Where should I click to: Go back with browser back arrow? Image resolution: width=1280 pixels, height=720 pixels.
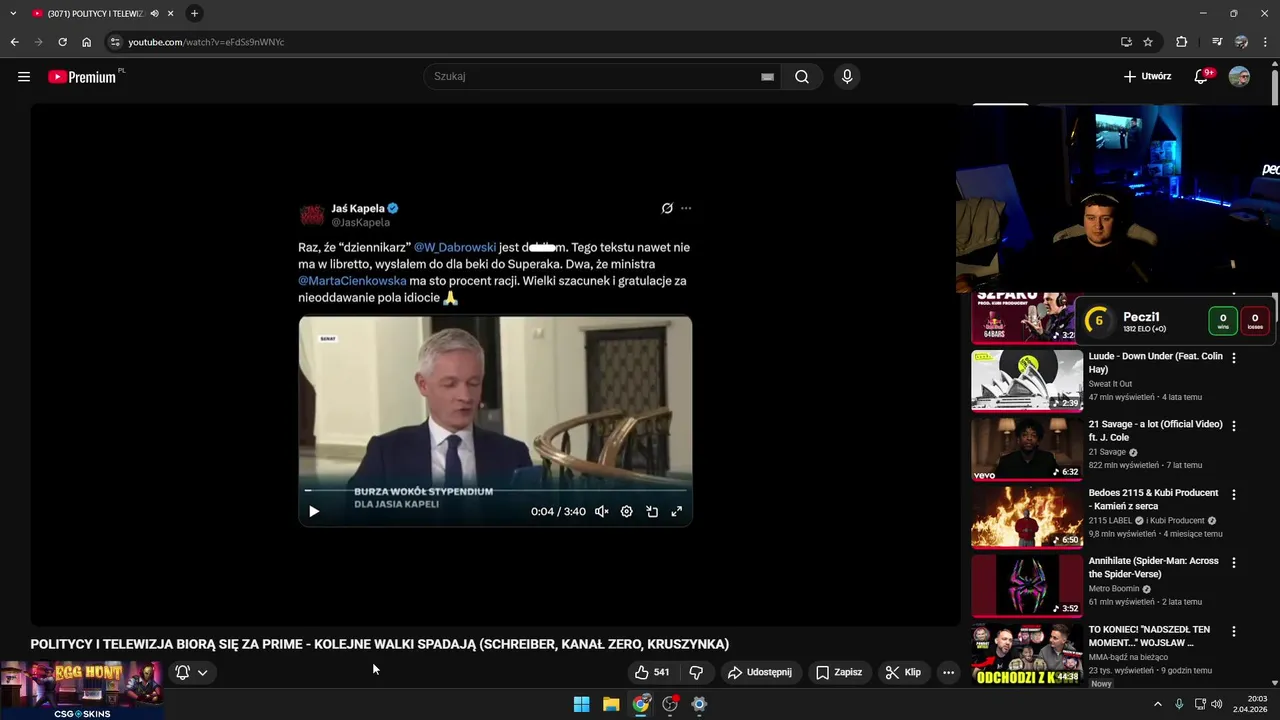(14, 42)
